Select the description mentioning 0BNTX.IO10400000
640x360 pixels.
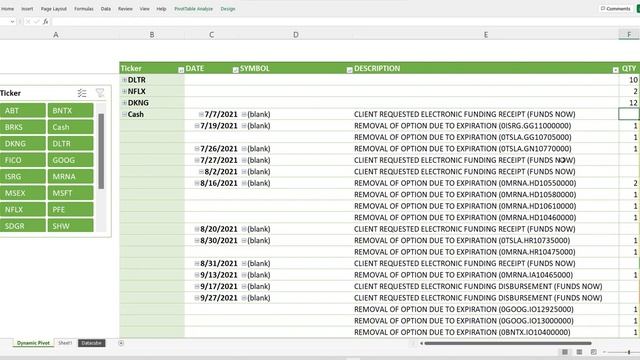(x=462, y=332)
